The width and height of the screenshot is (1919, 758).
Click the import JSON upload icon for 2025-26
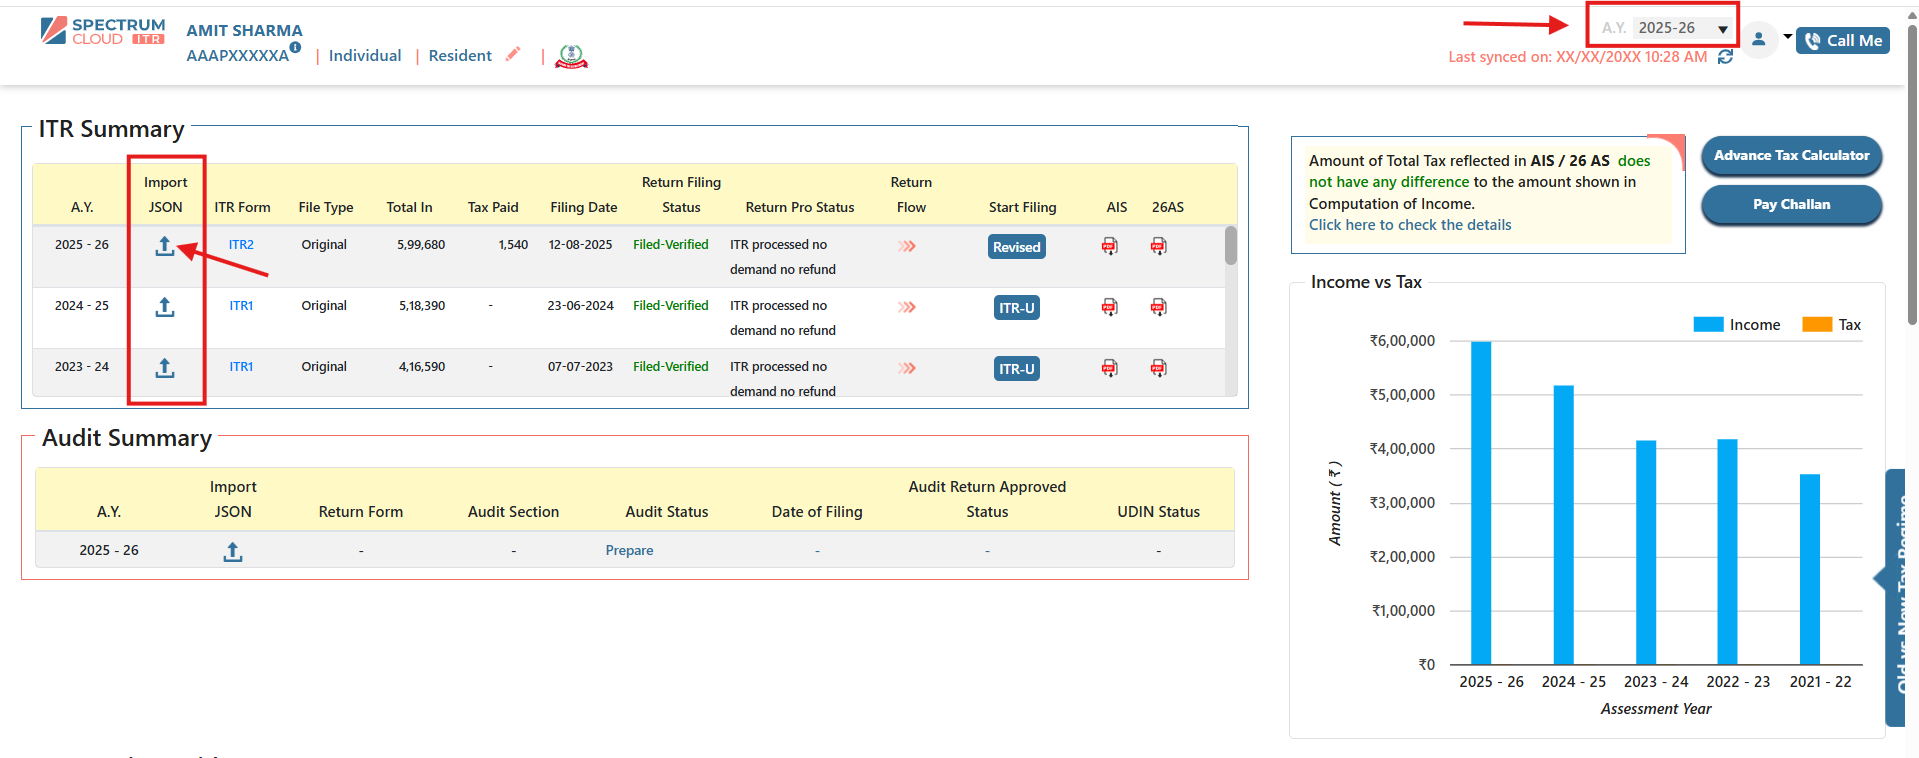click(165, 246)
